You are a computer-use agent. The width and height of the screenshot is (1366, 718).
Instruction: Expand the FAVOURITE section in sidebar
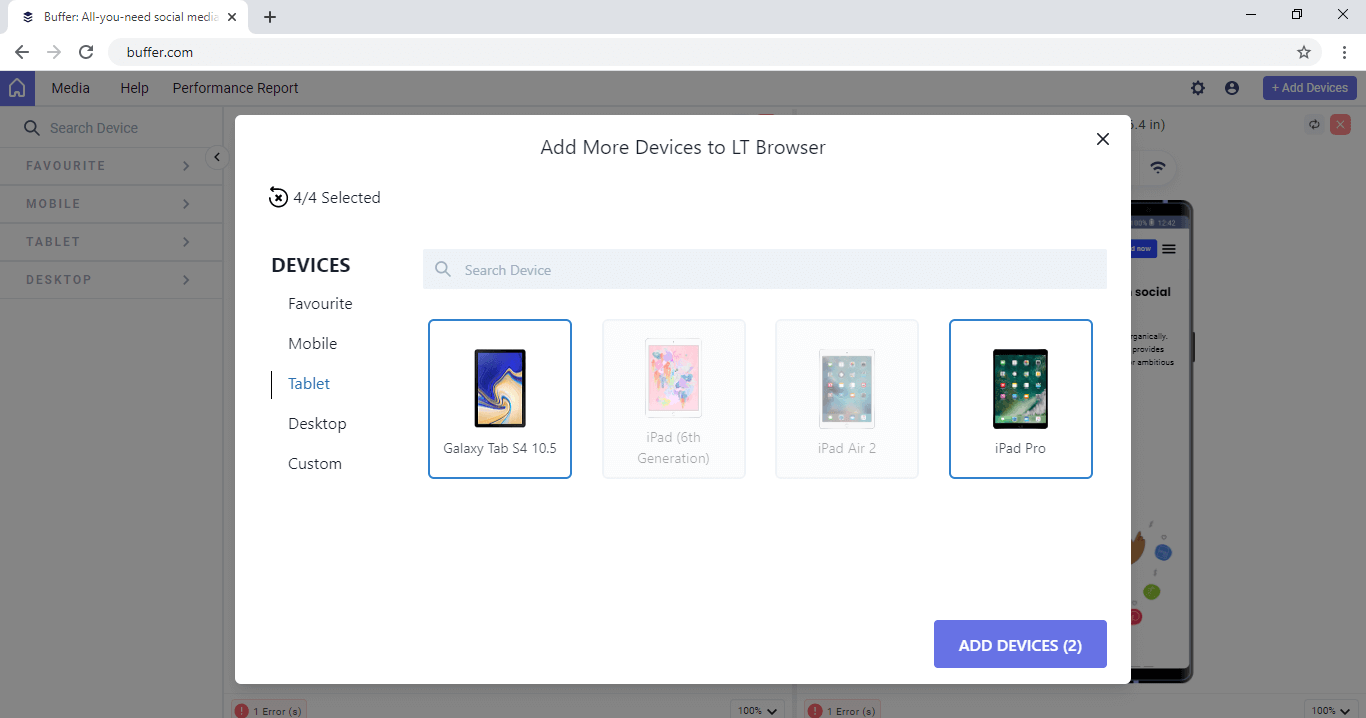[x=108, y=166]
